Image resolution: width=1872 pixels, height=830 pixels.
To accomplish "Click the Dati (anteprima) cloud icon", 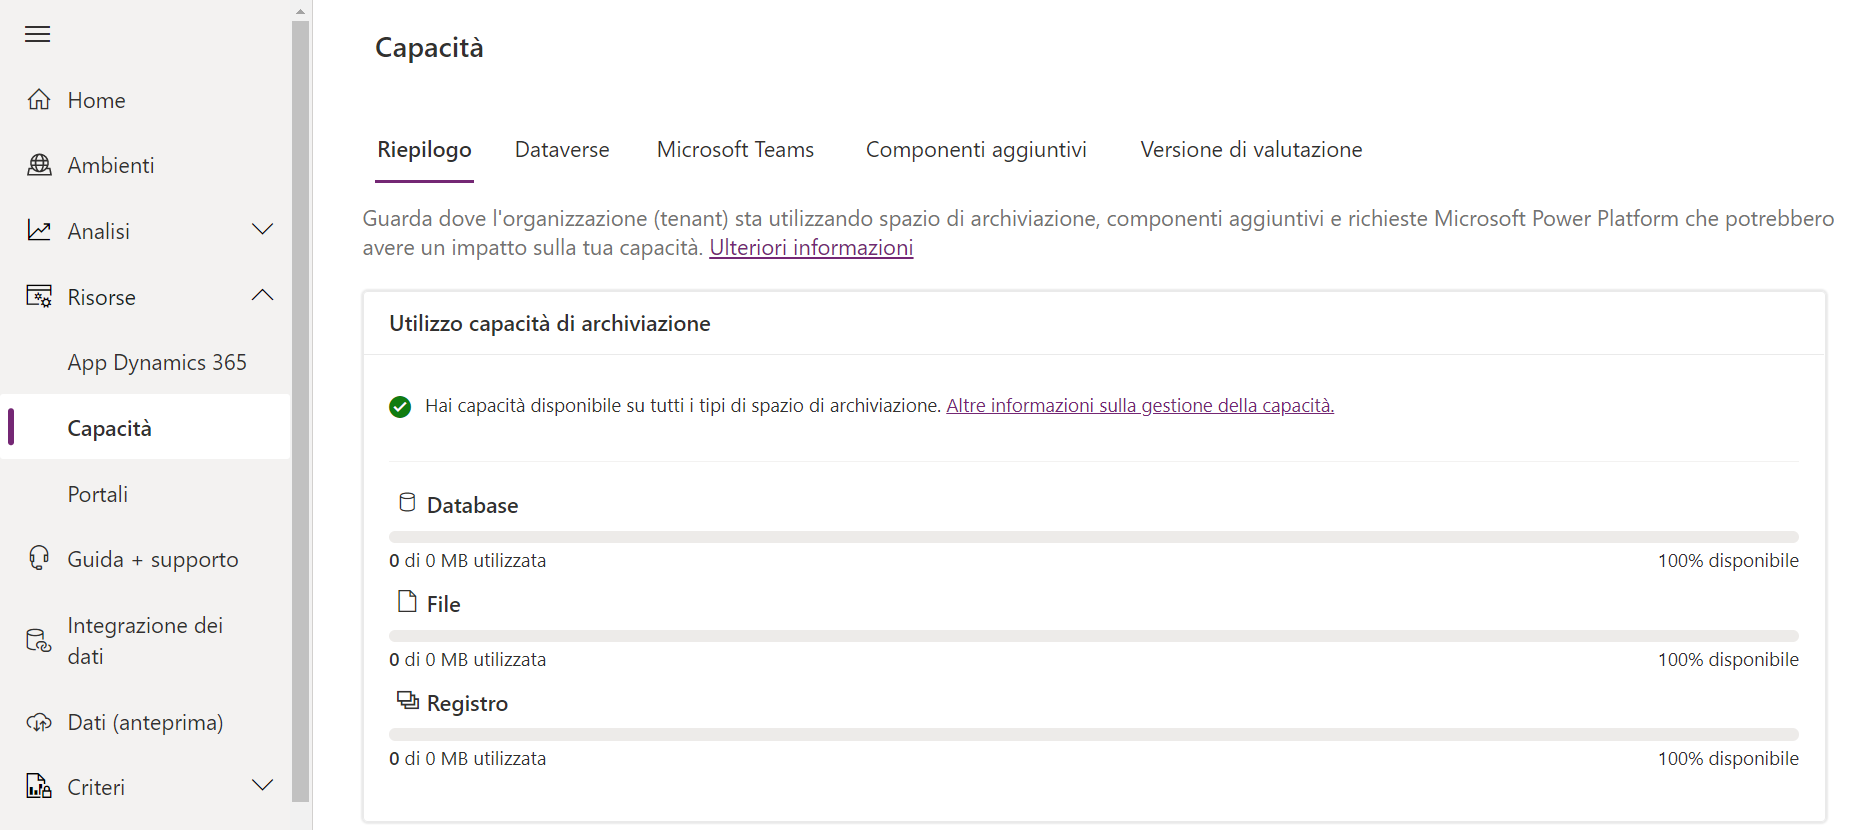I will click(39, 722).
